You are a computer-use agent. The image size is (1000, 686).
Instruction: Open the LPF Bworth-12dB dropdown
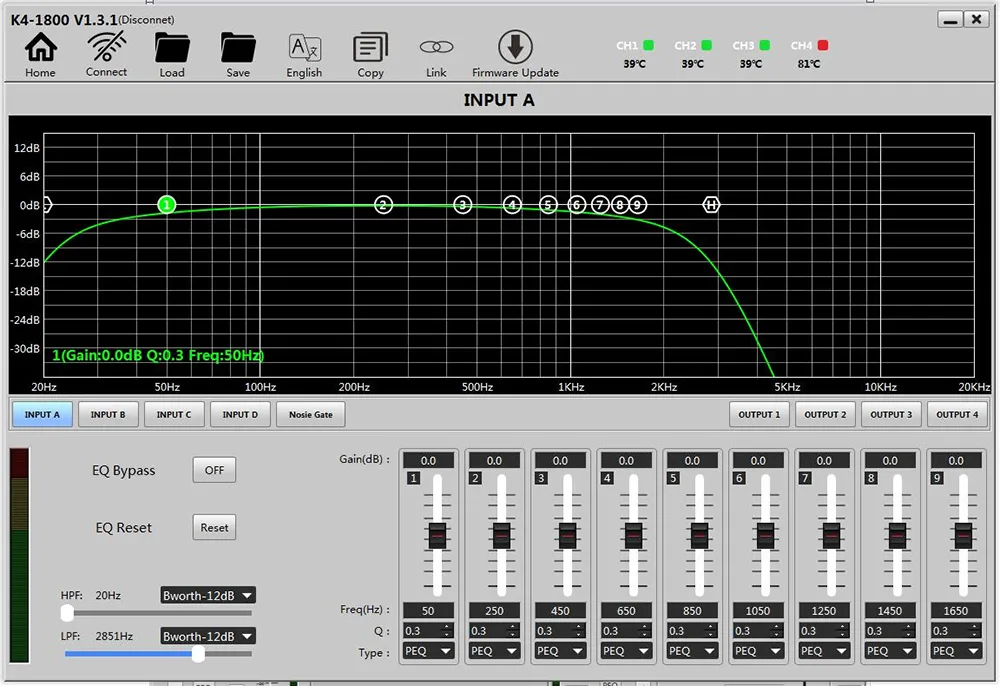click(x=208, y=637)
